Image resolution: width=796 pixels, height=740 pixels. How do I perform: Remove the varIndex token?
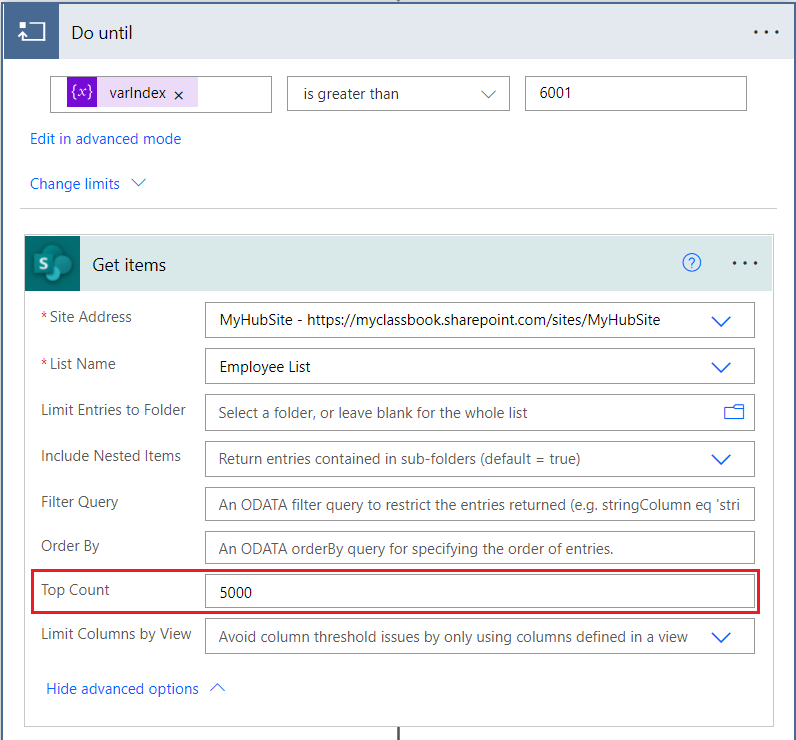pos(179,95)
